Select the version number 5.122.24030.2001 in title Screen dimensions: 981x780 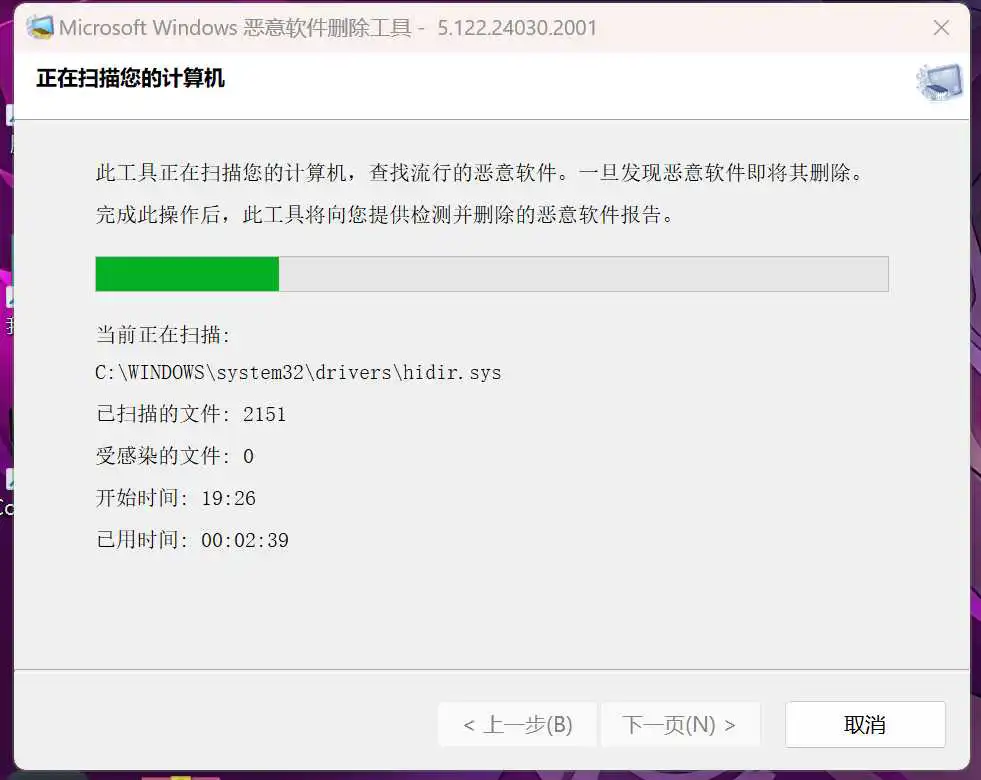517,28
